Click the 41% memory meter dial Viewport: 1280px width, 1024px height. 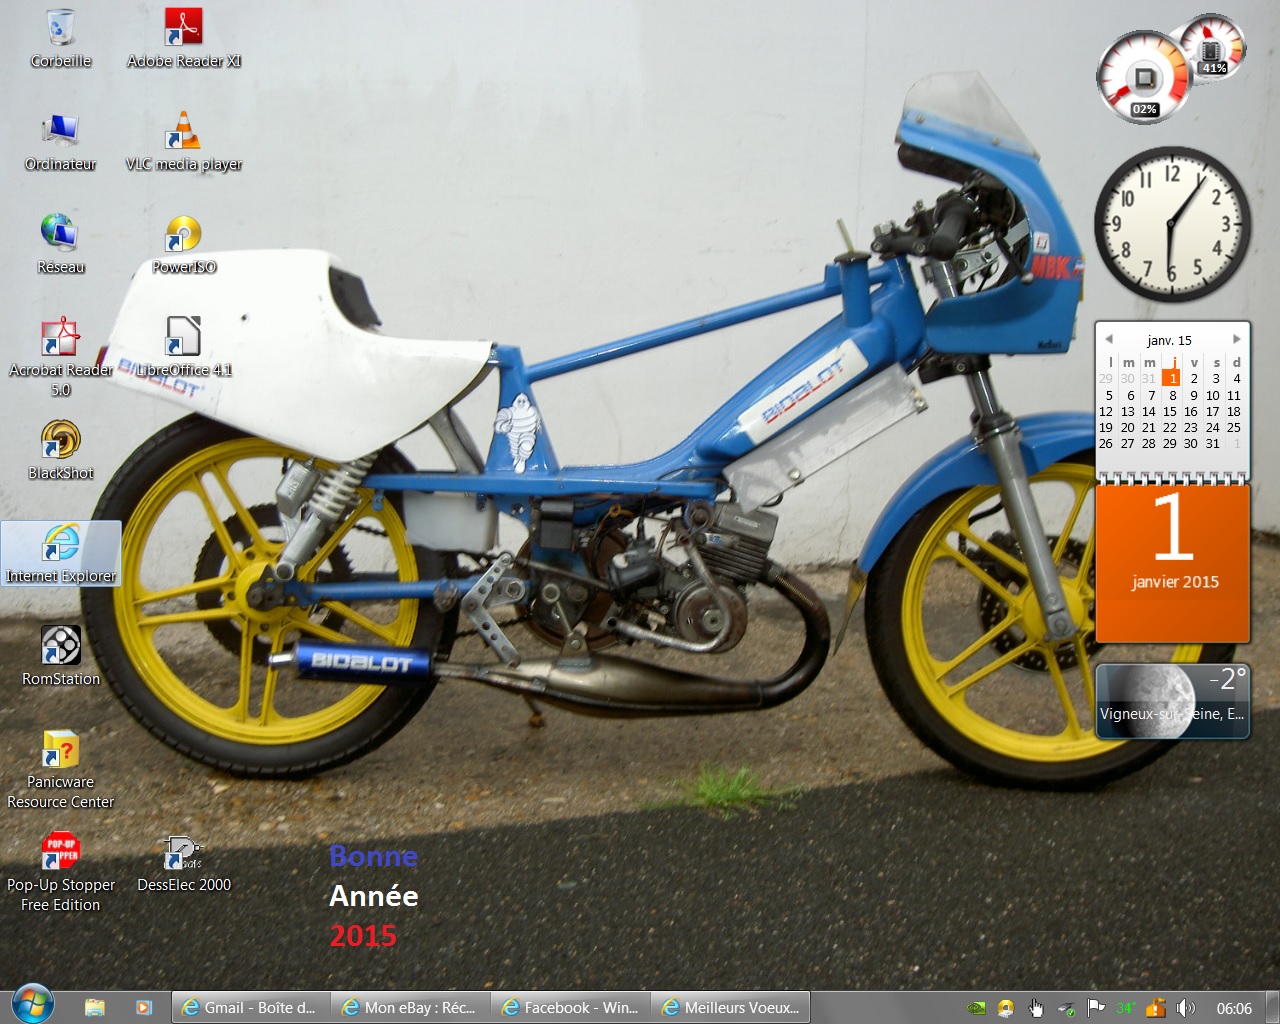pos(1212,48)
